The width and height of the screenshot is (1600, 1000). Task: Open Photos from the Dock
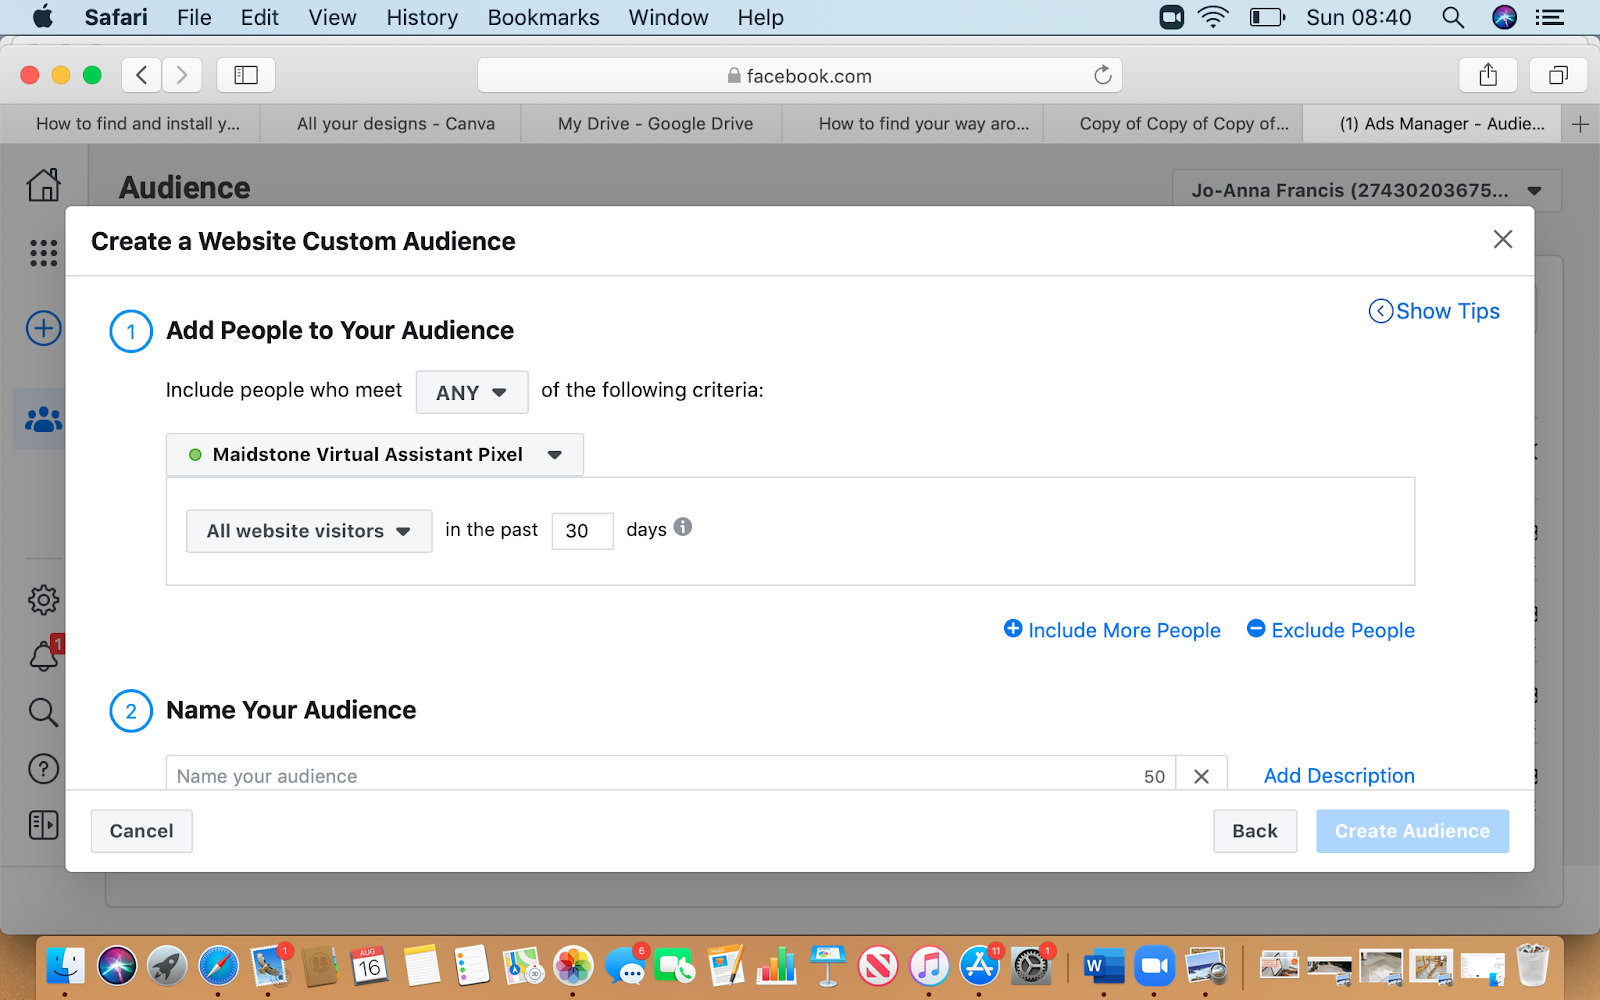(x=574, y=966)
